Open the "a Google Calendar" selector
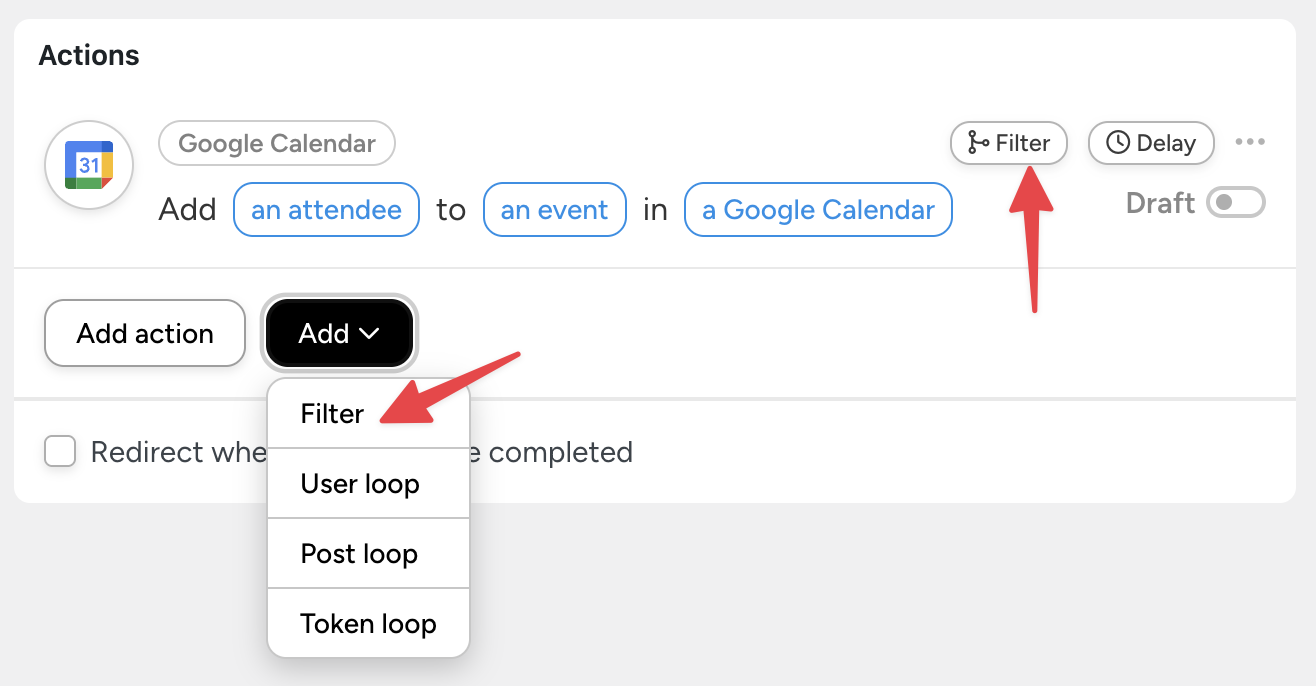 point(818,210)
